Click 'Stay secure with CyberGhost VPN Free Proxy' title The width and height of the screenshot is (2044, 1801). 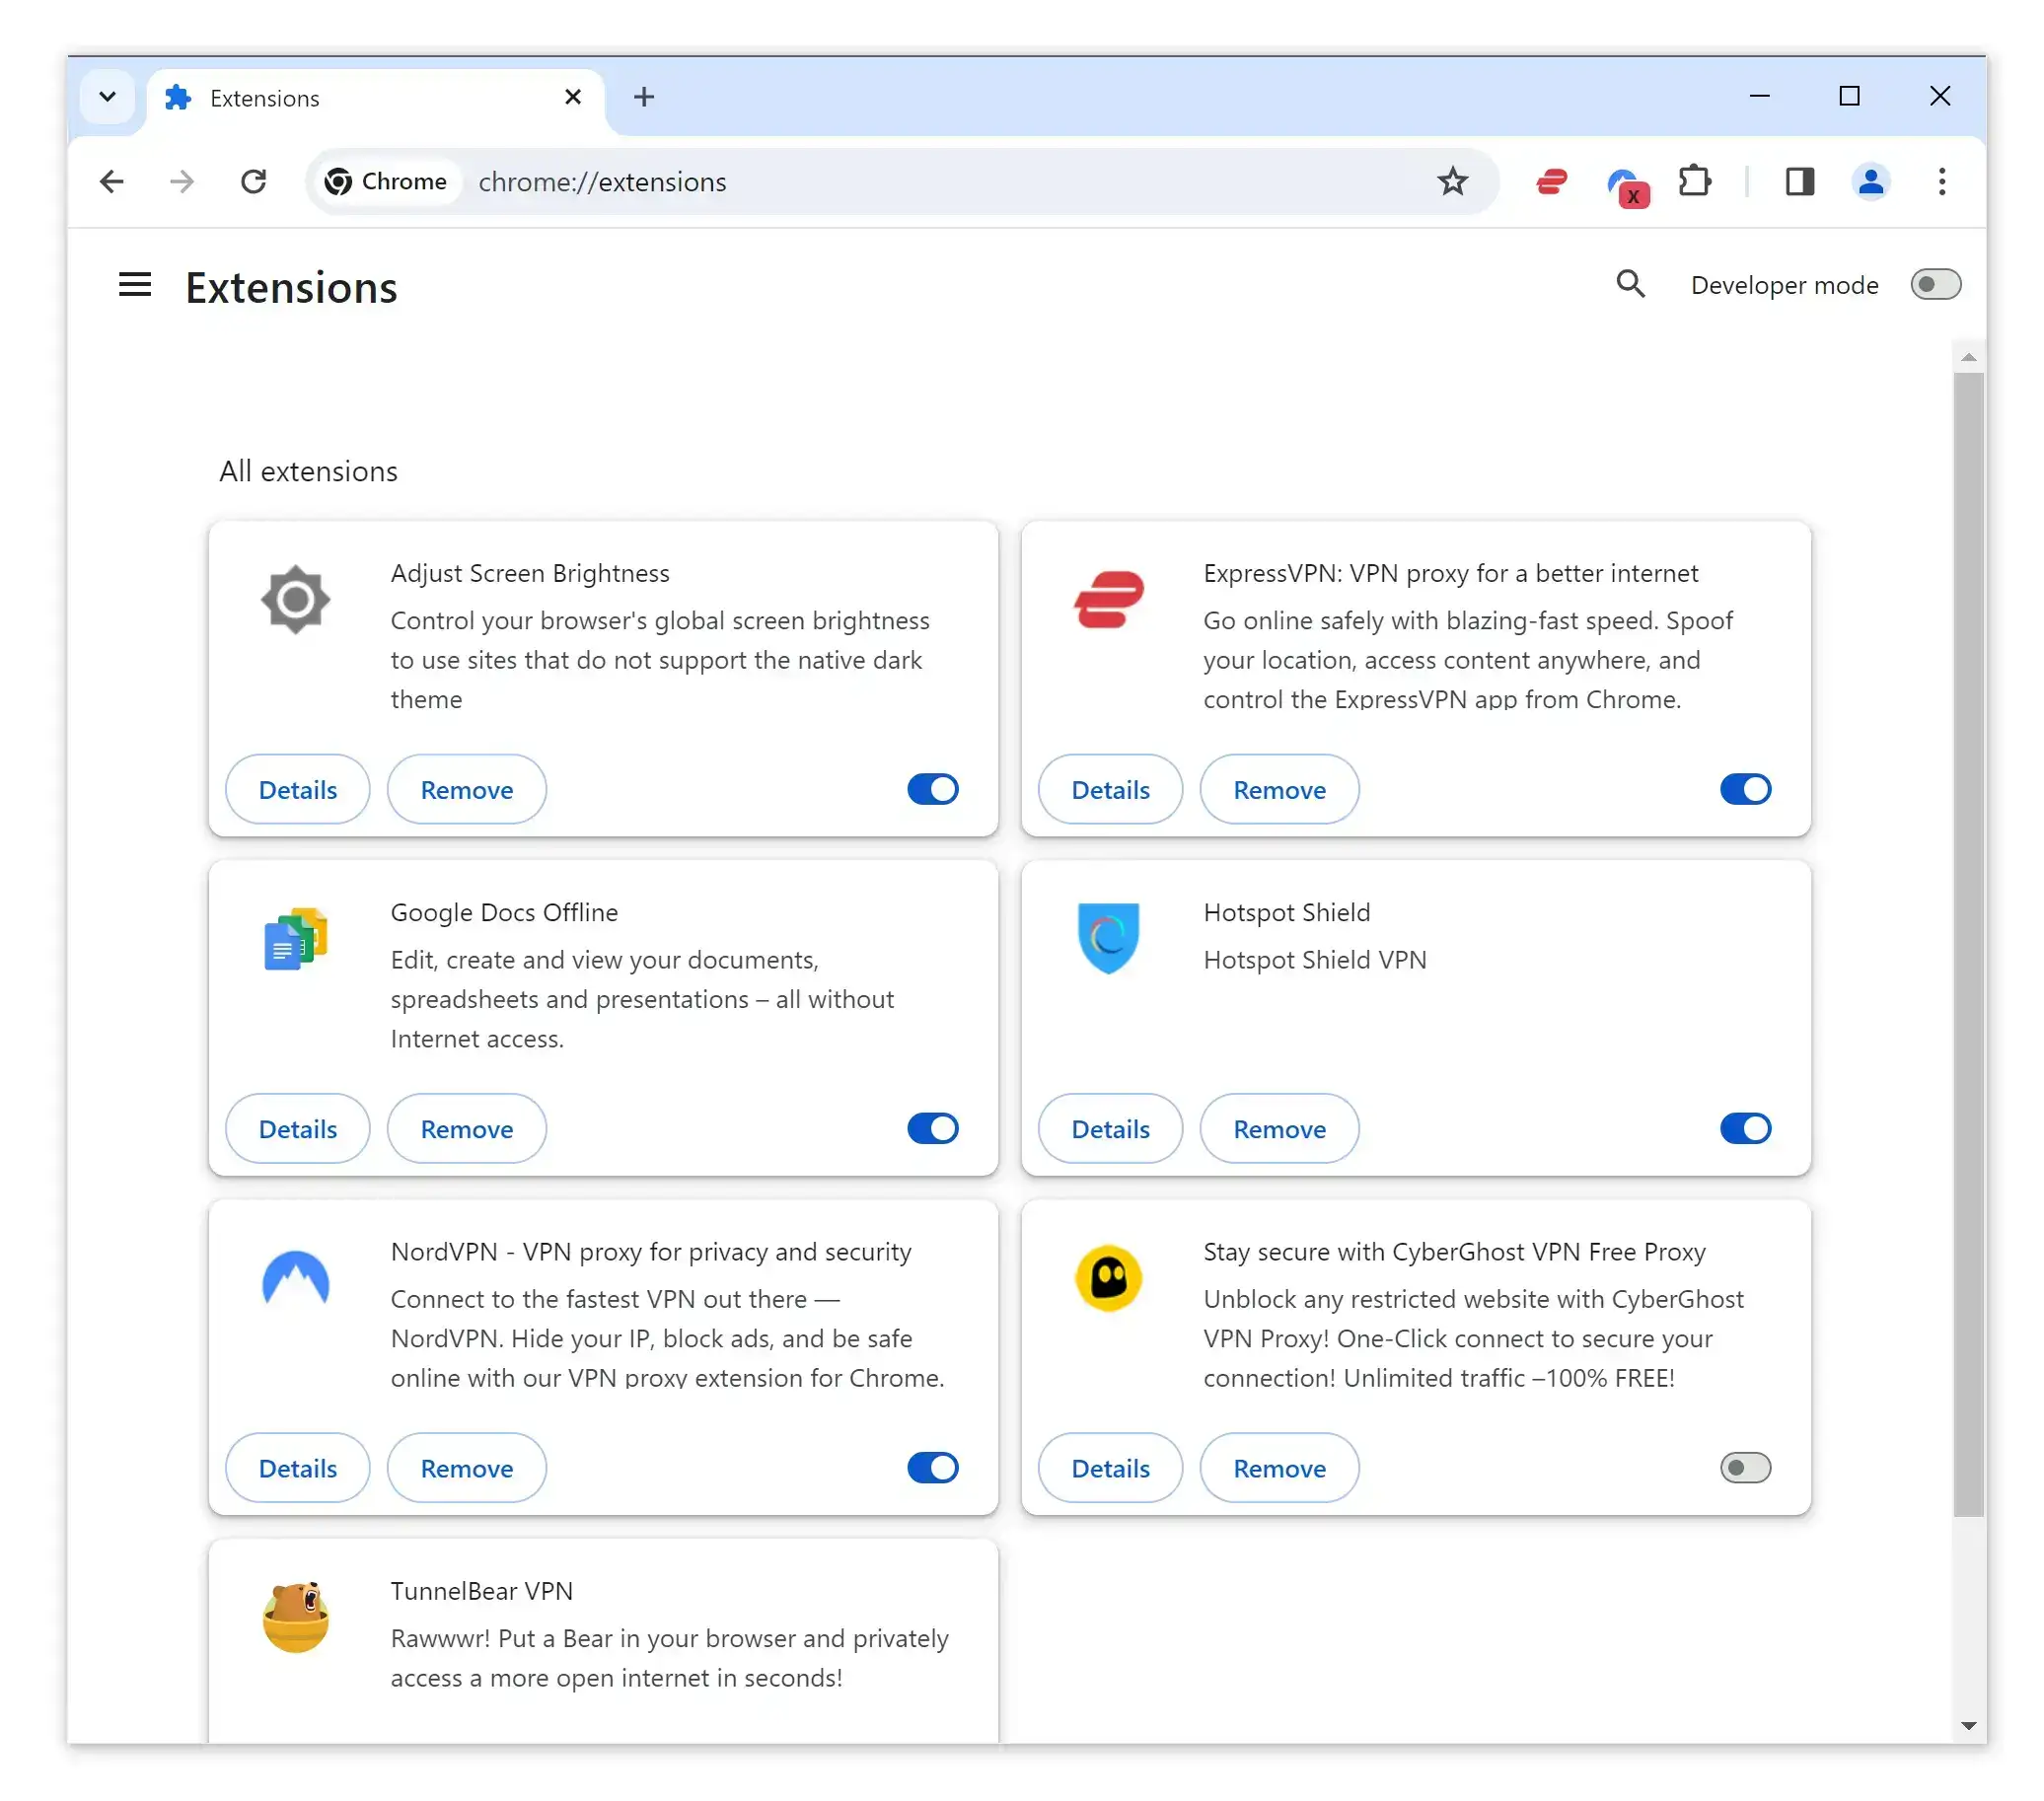coord(1454,1251)
